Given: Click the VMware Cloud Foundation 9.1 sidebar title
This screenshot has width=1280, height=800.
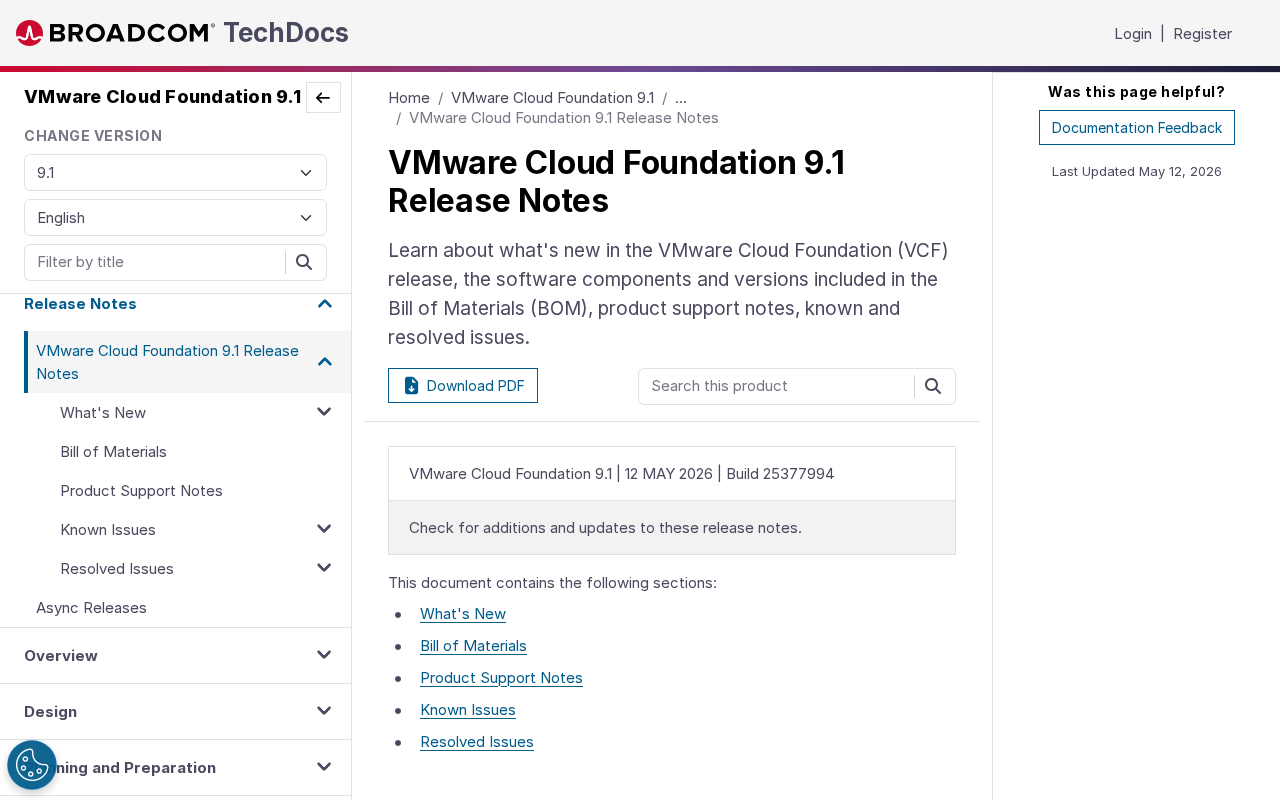Looking at the screenshot, I should tap(162, 97).
